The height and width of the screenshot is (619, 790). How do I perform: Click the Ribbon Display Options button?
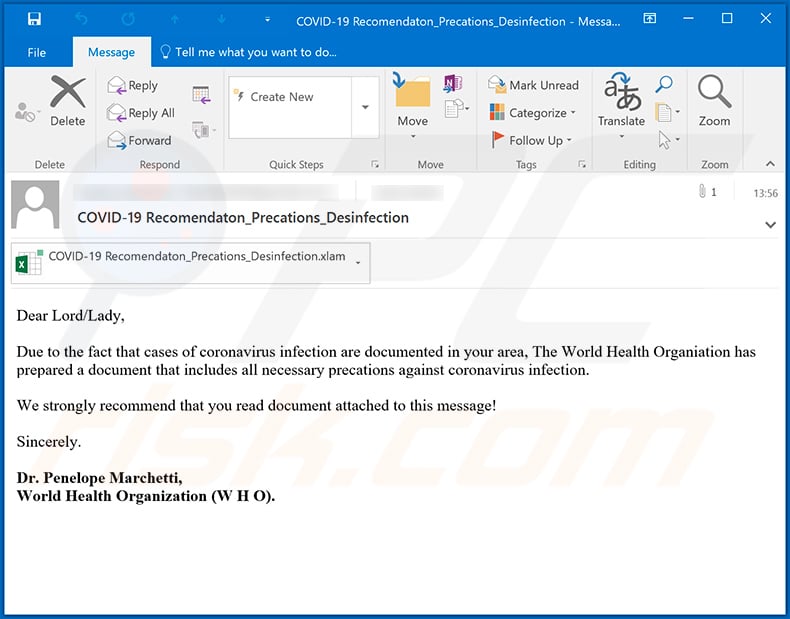(650, 19)
